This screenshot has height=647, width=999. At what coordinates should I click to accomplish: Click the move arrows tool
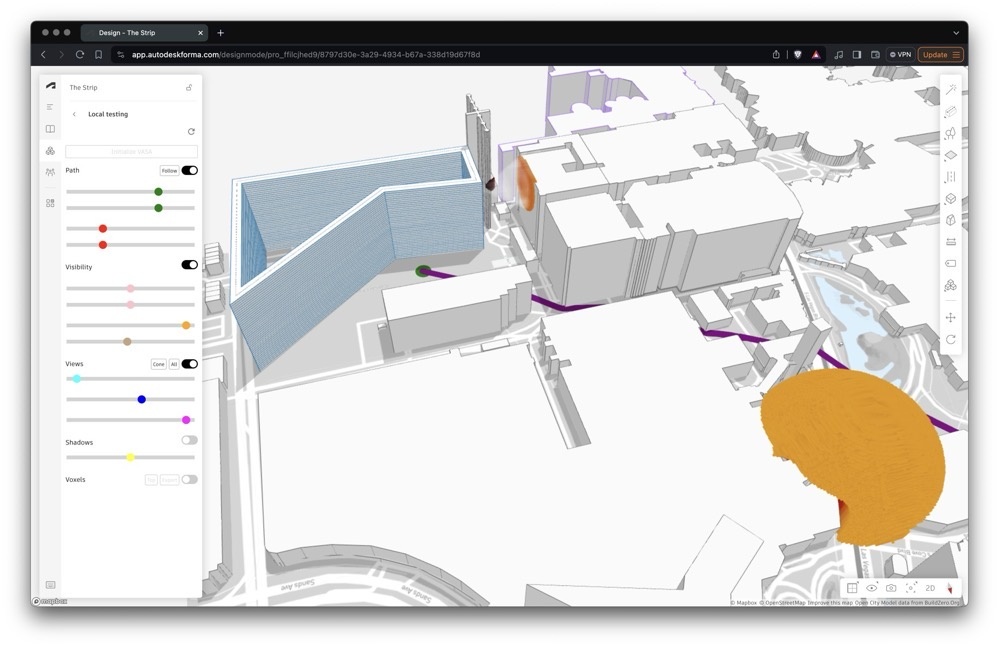950,317
